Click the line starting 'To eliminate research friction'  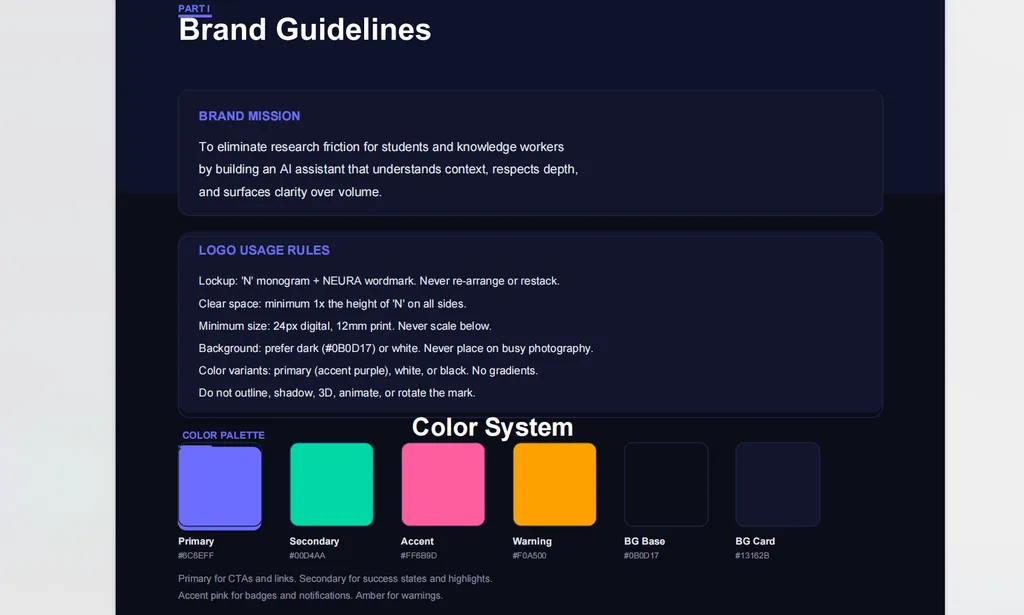pos(381,147)
